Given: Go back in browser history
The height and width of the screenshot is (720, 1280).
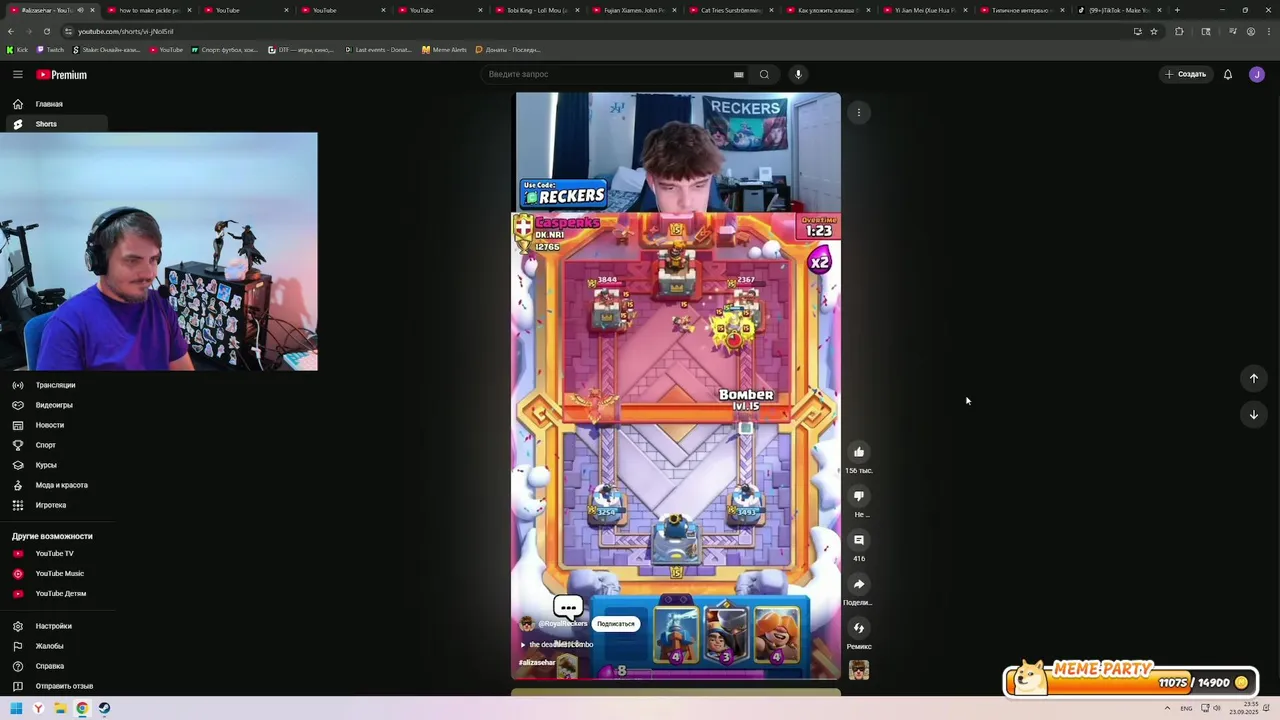Looking at the screenshot, I should [11, 31].
